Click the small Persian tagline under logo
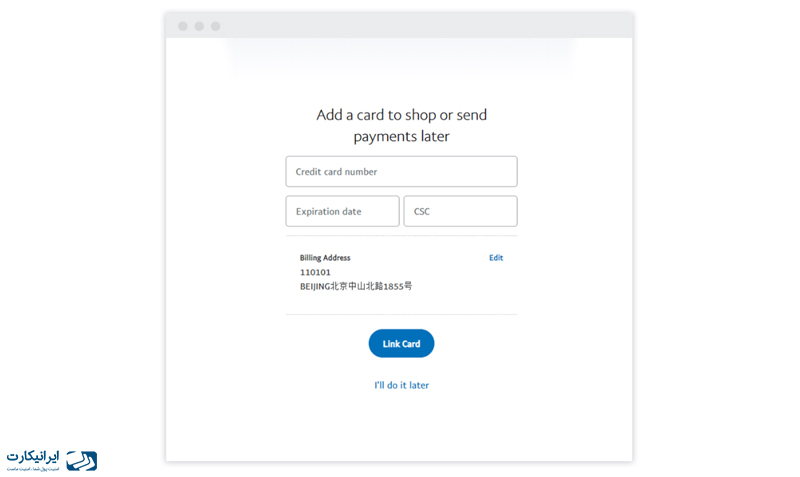800x477 pixels. click(33, 469)
